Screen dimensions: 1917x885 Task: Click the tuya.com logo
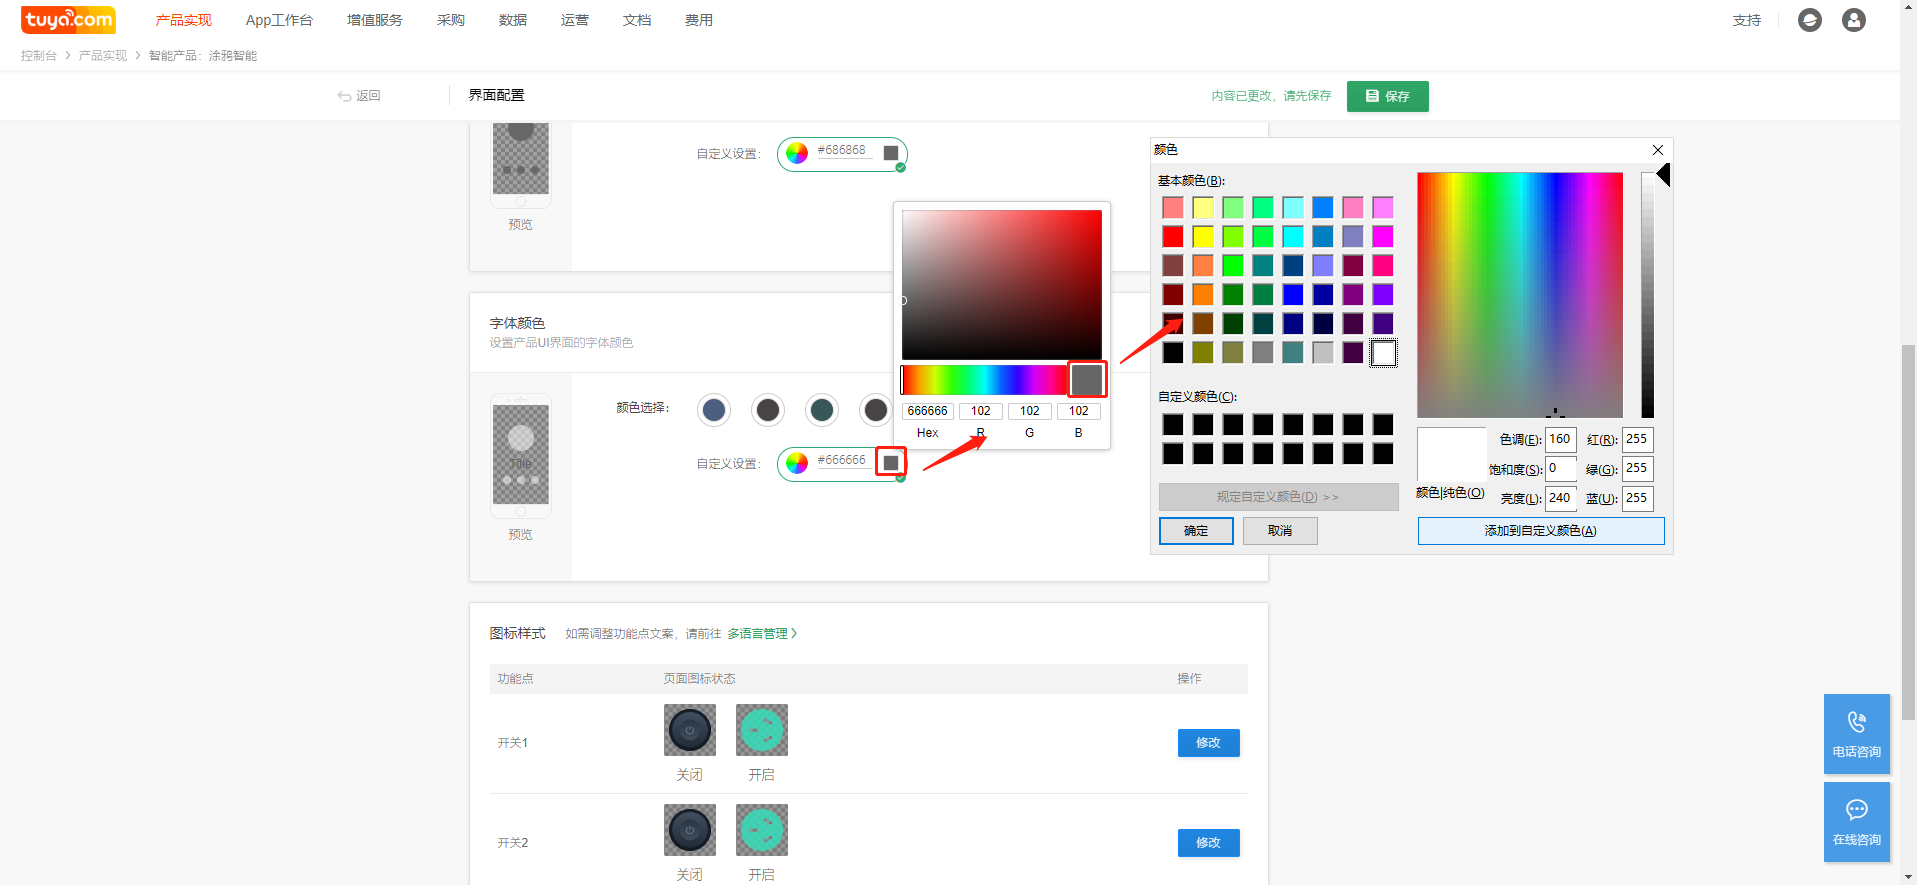(x=68, y=20)
